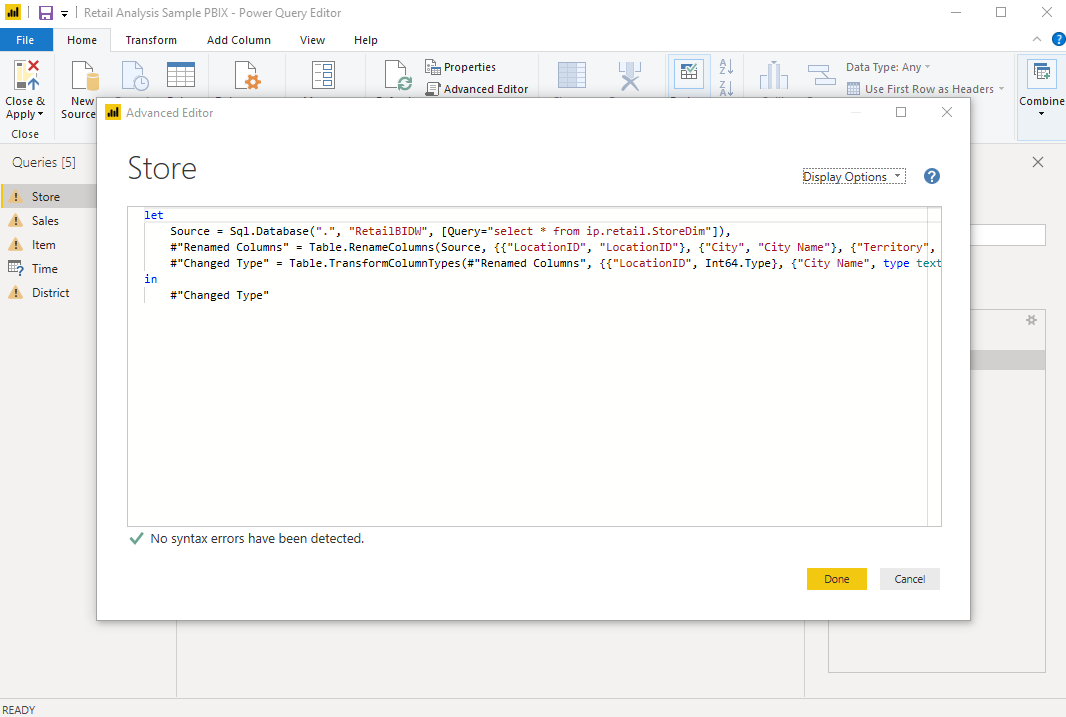Switch to the Transform tab
The width and height of the screenshot is (1066, 717).
tap(151, 40)
